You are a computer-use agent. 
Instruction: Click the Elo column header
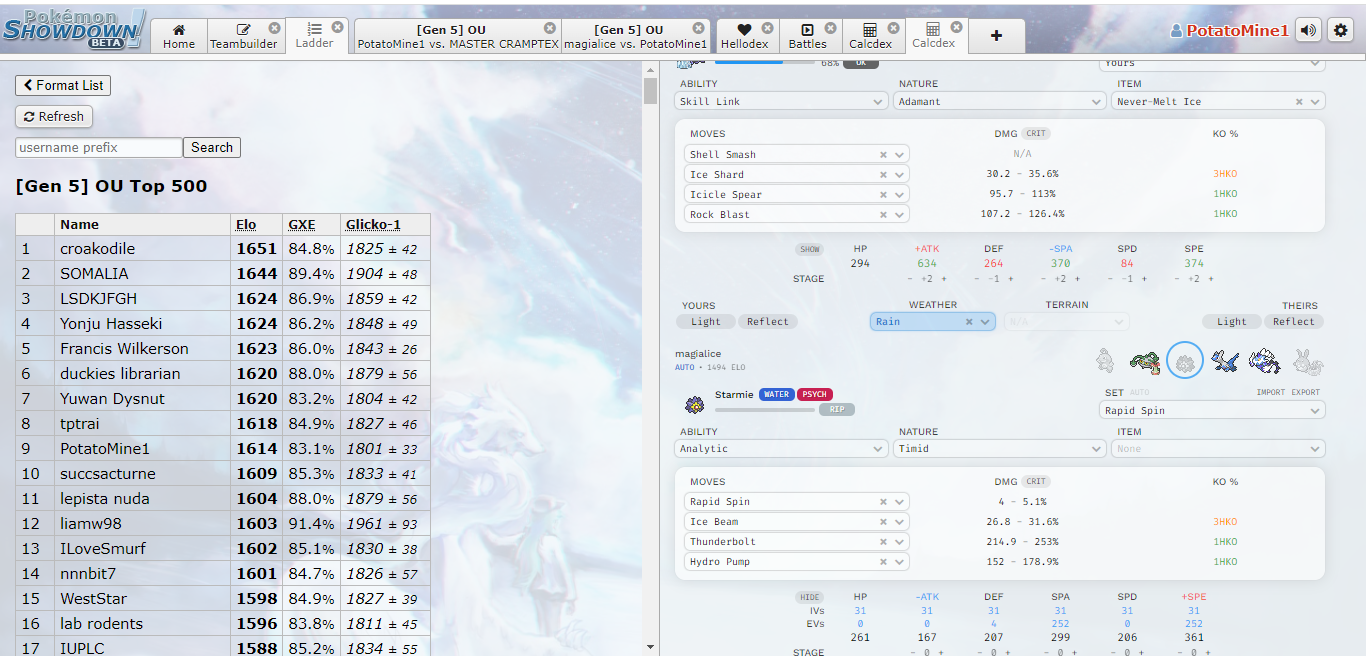point(246,225)
